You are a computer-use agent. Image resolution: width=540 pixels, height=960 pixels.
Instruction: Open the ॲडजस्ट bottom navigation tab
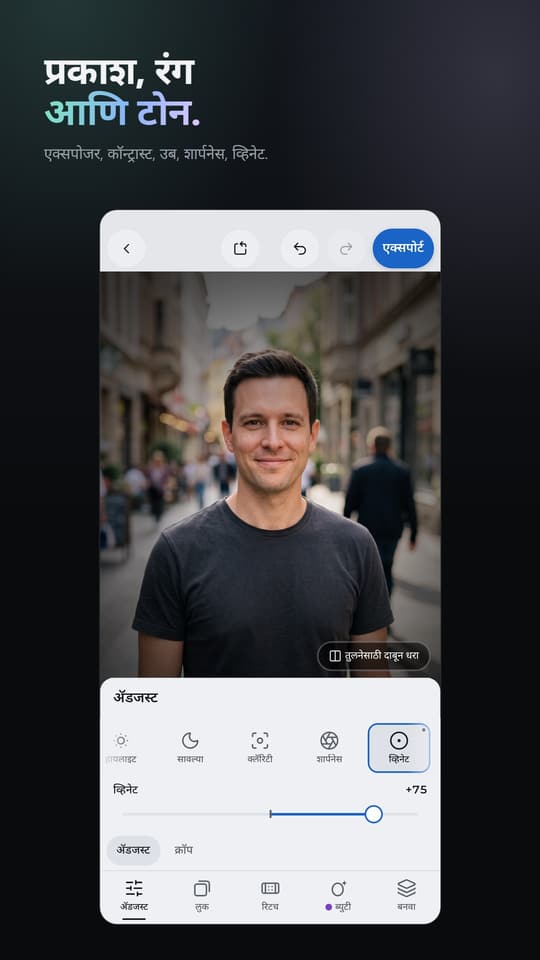[134, 895]
